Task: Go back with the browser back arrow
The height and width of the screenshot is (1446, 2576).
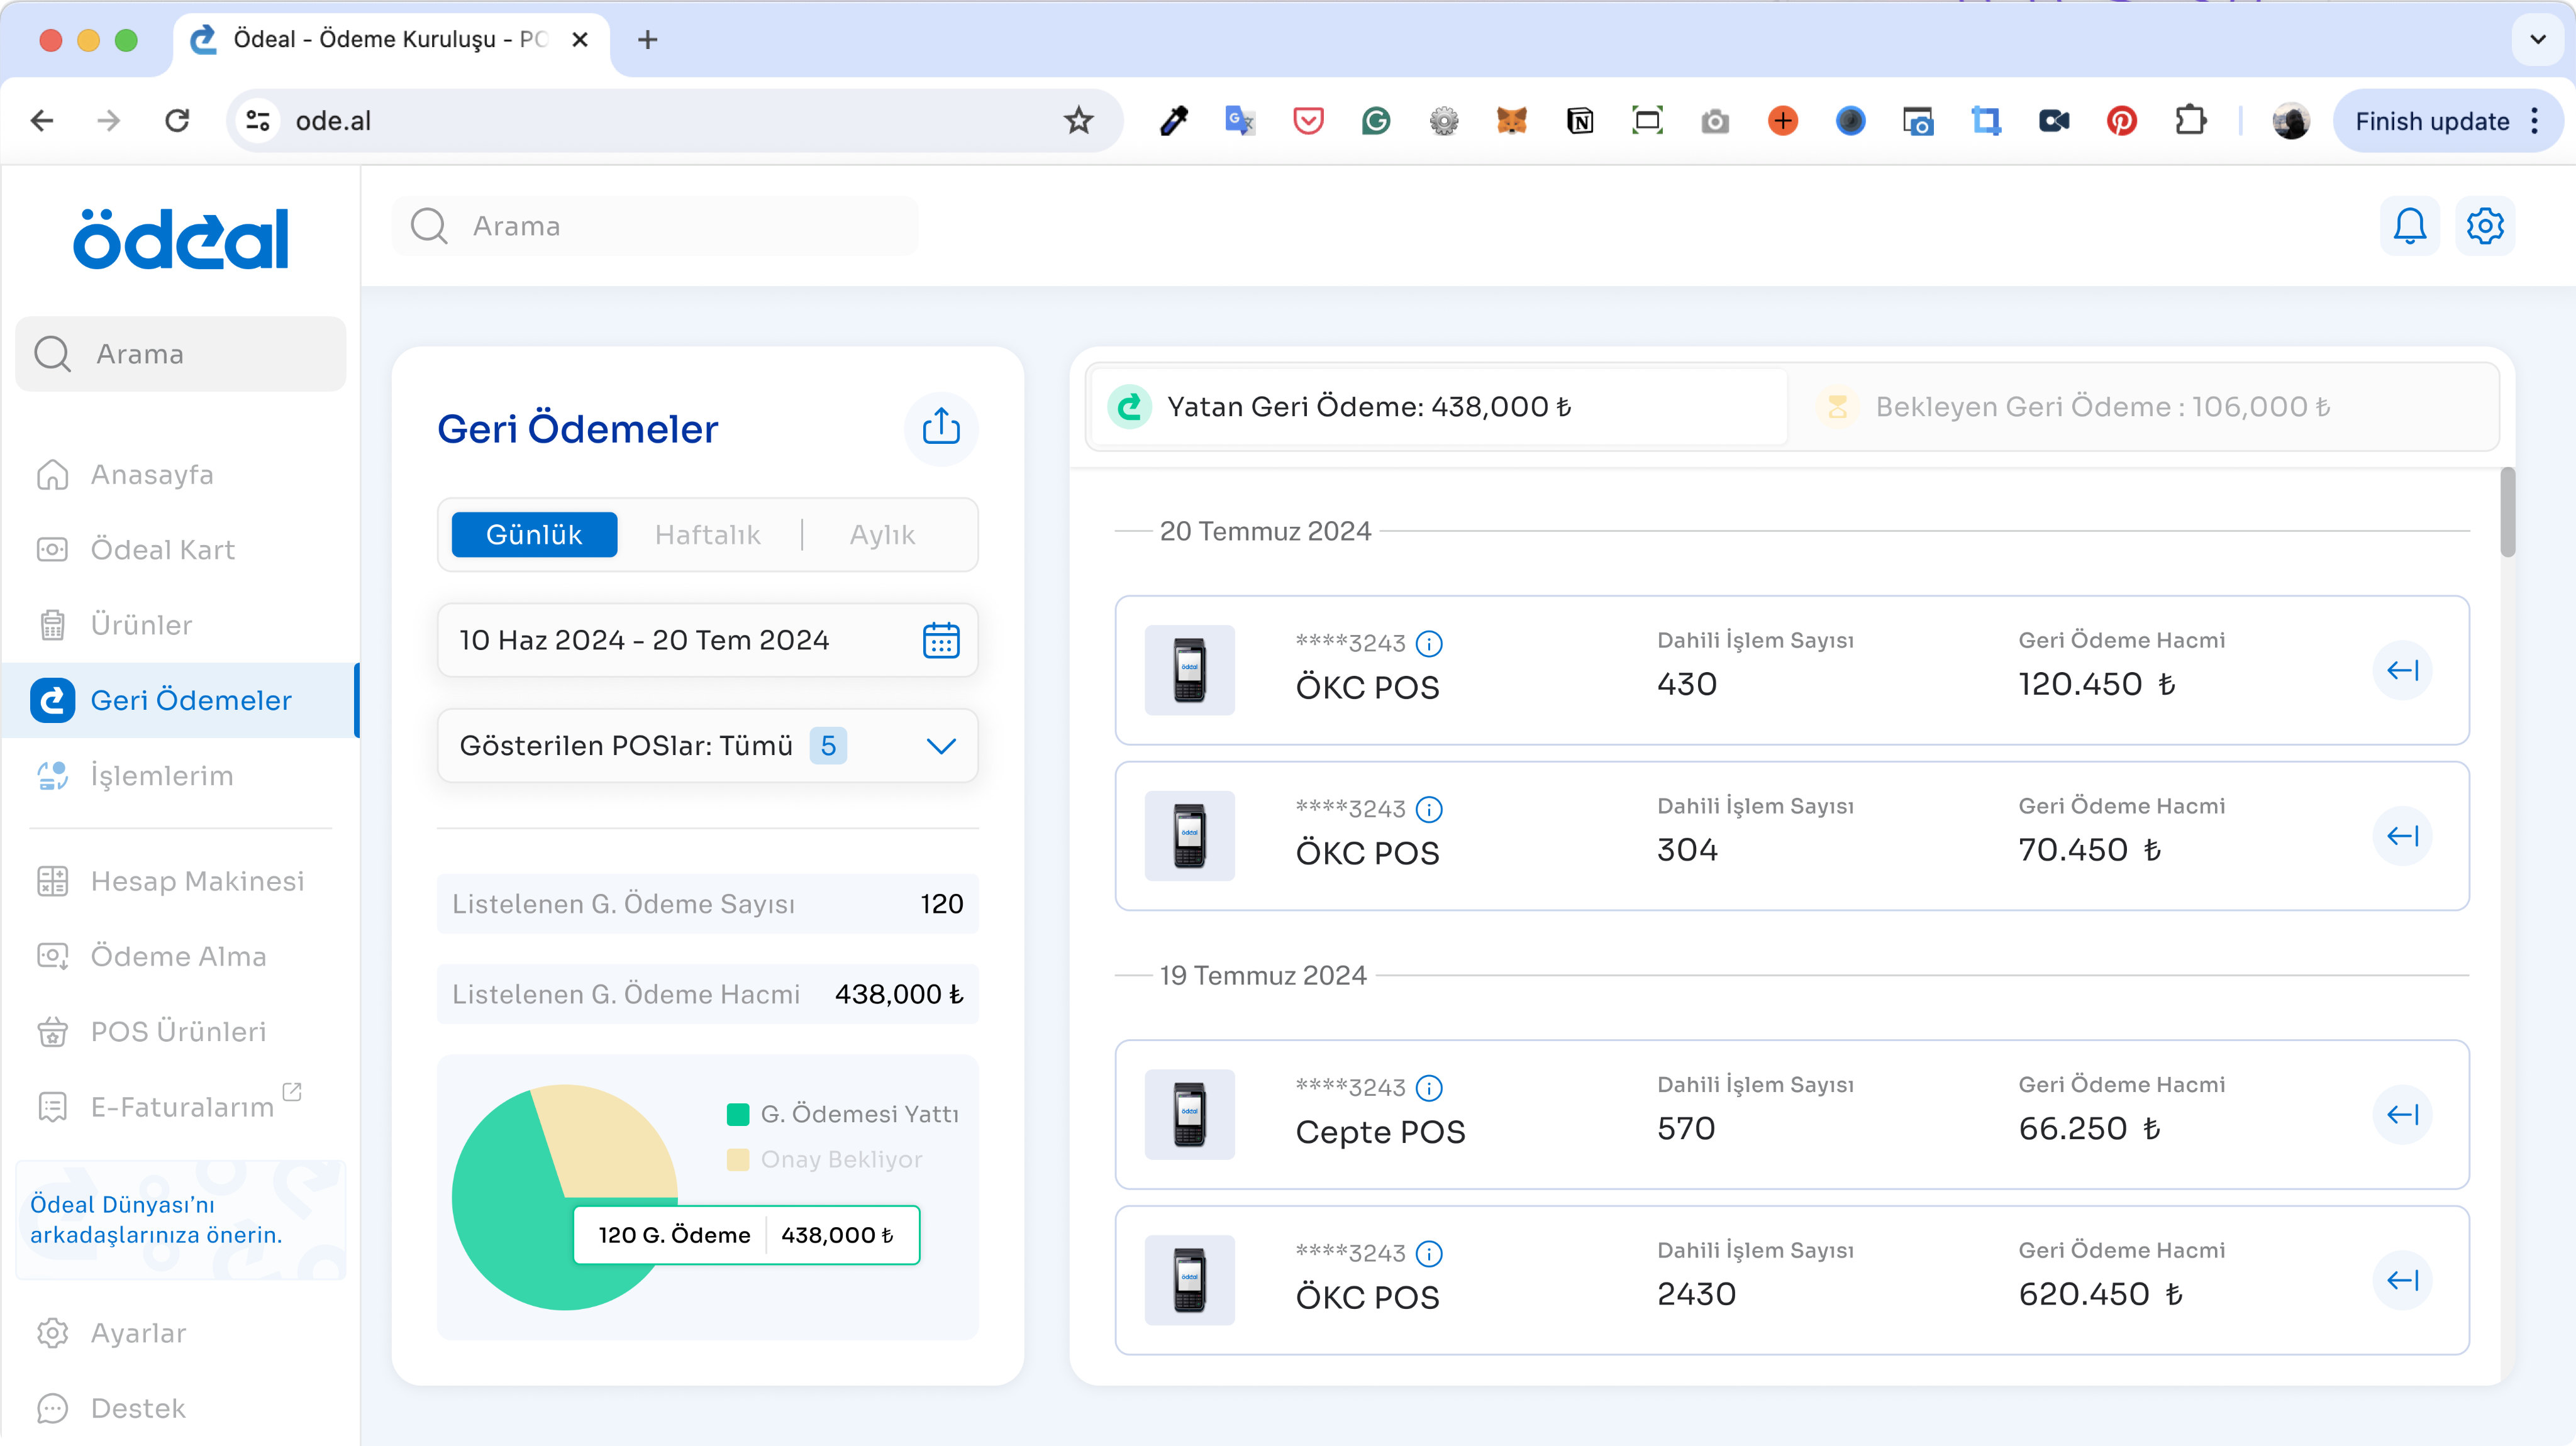Action: [42, 121]
